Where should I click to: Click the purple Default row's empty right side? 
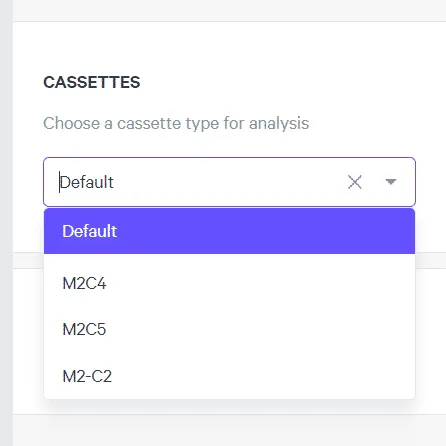tap(267, 231)
